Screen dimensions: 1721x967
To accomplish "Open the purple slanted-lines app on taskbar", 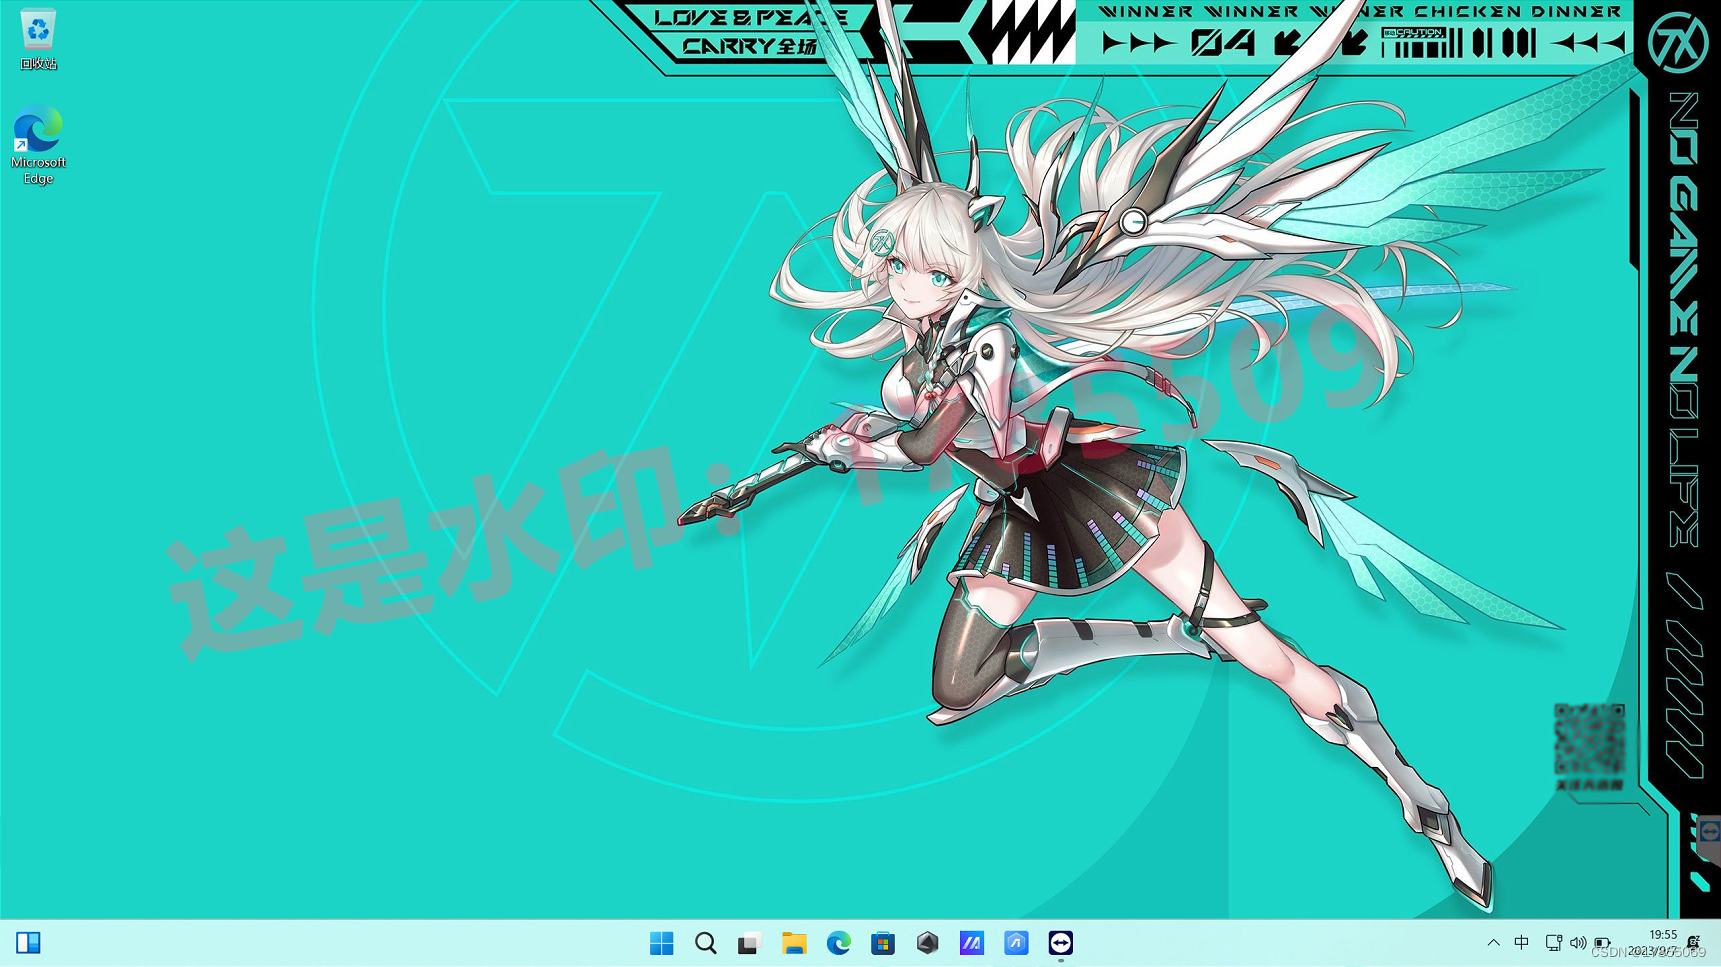I will [972, 943].
